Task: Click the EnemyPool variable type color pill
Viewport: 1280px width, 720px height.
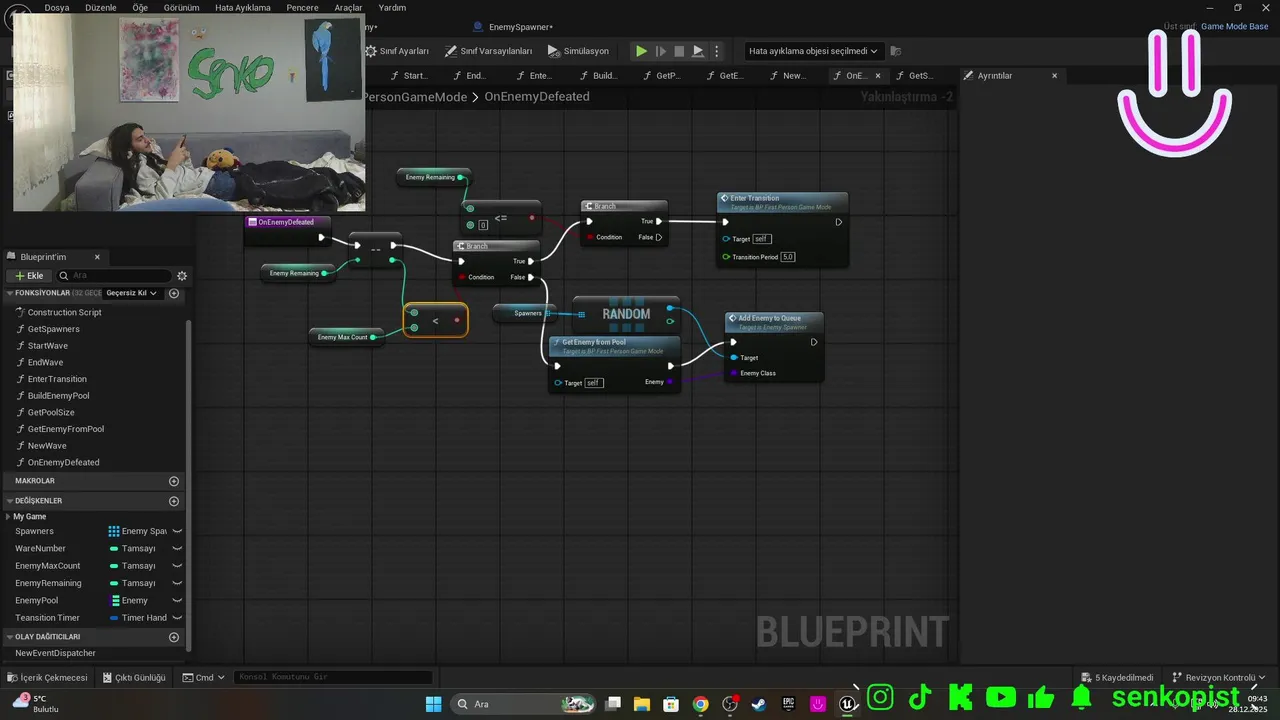Action: pos(115,600)
